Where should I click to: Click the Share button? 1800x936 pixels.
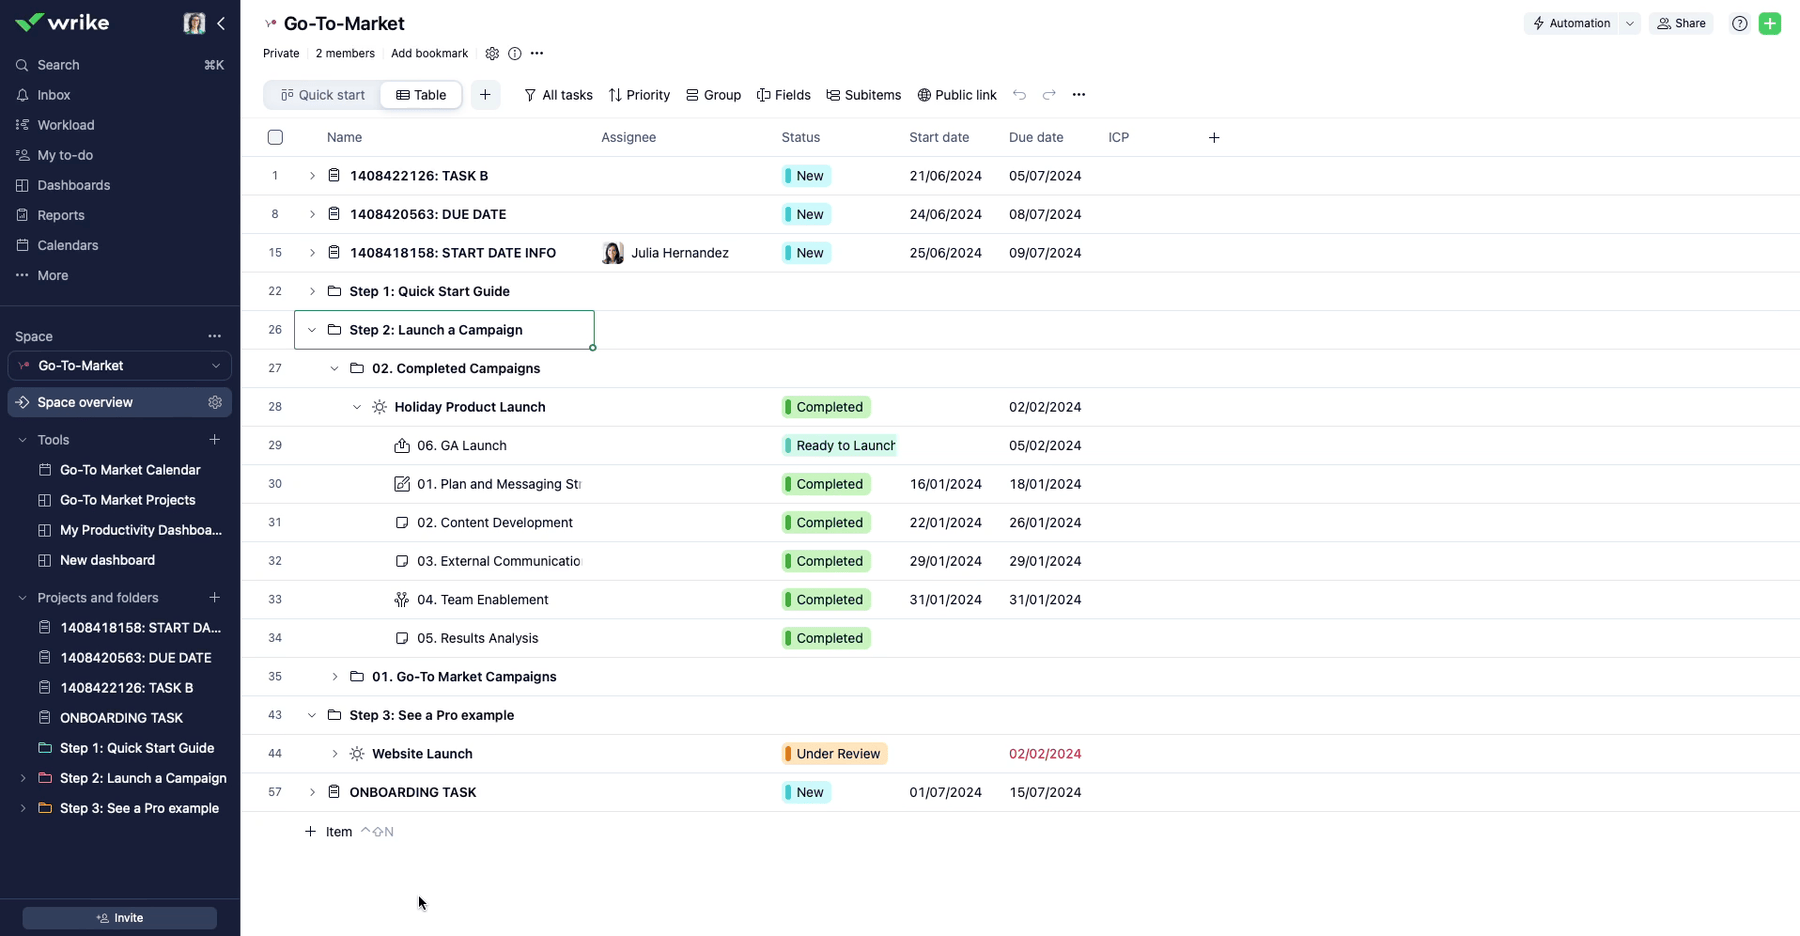click(x=1681, y=24)
